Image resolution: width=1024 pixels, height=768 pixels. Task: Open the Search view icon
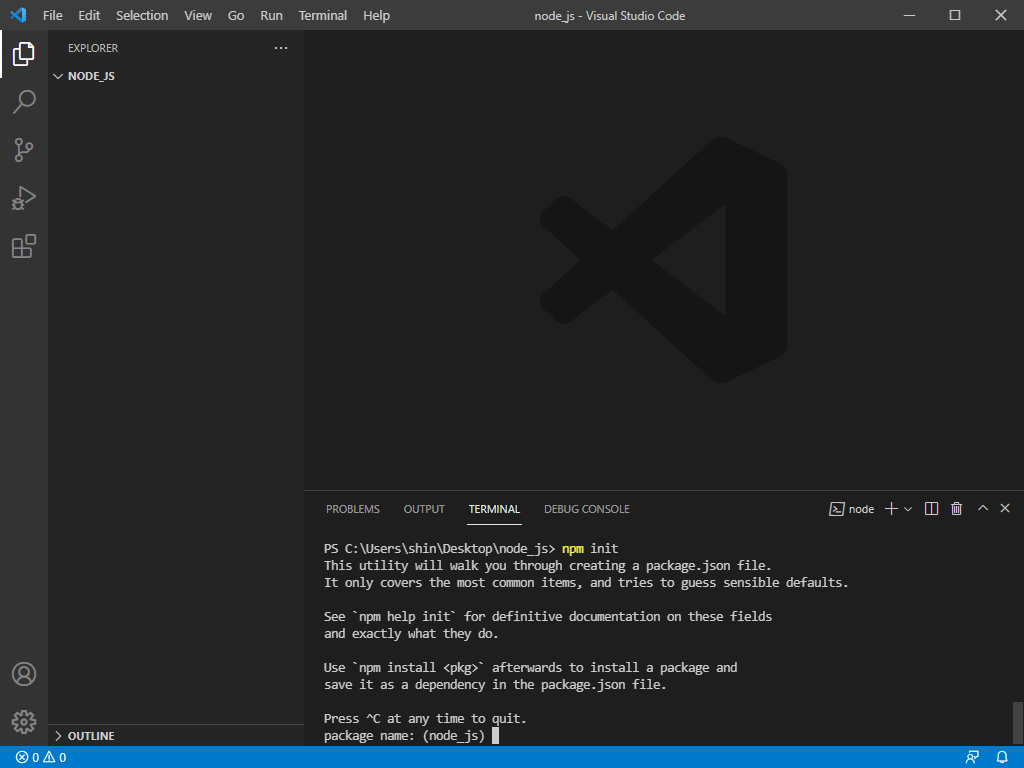24,102
